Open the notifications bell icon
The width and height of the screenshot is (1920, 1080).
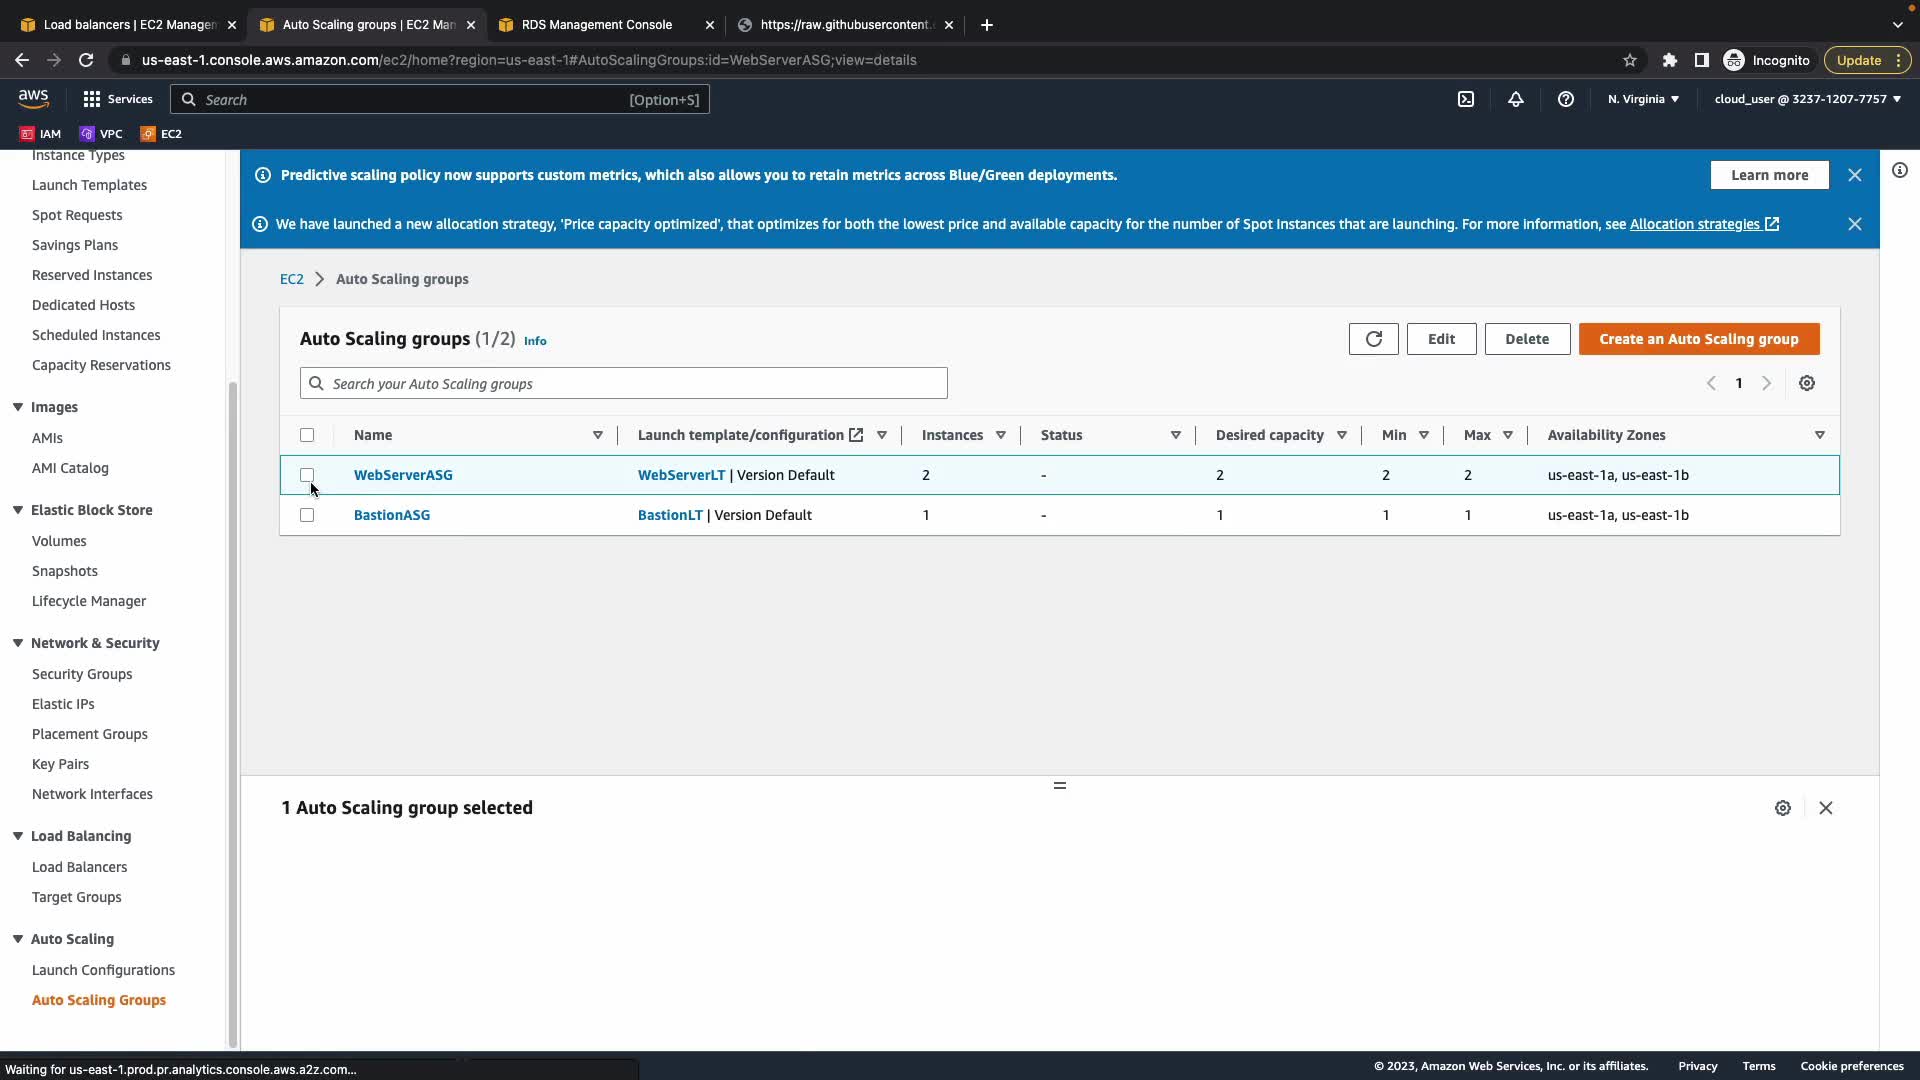point(1516,99)
